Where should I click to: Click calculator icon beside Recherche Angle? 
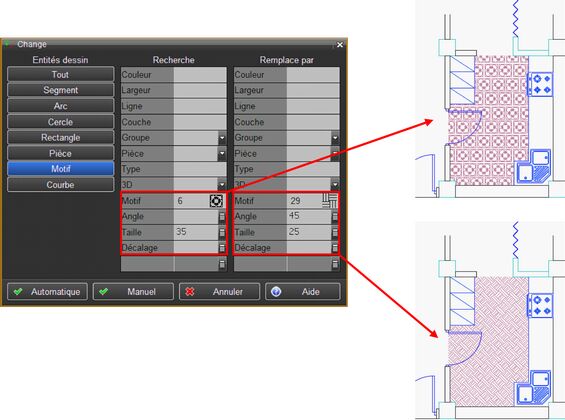pos(222,216)
